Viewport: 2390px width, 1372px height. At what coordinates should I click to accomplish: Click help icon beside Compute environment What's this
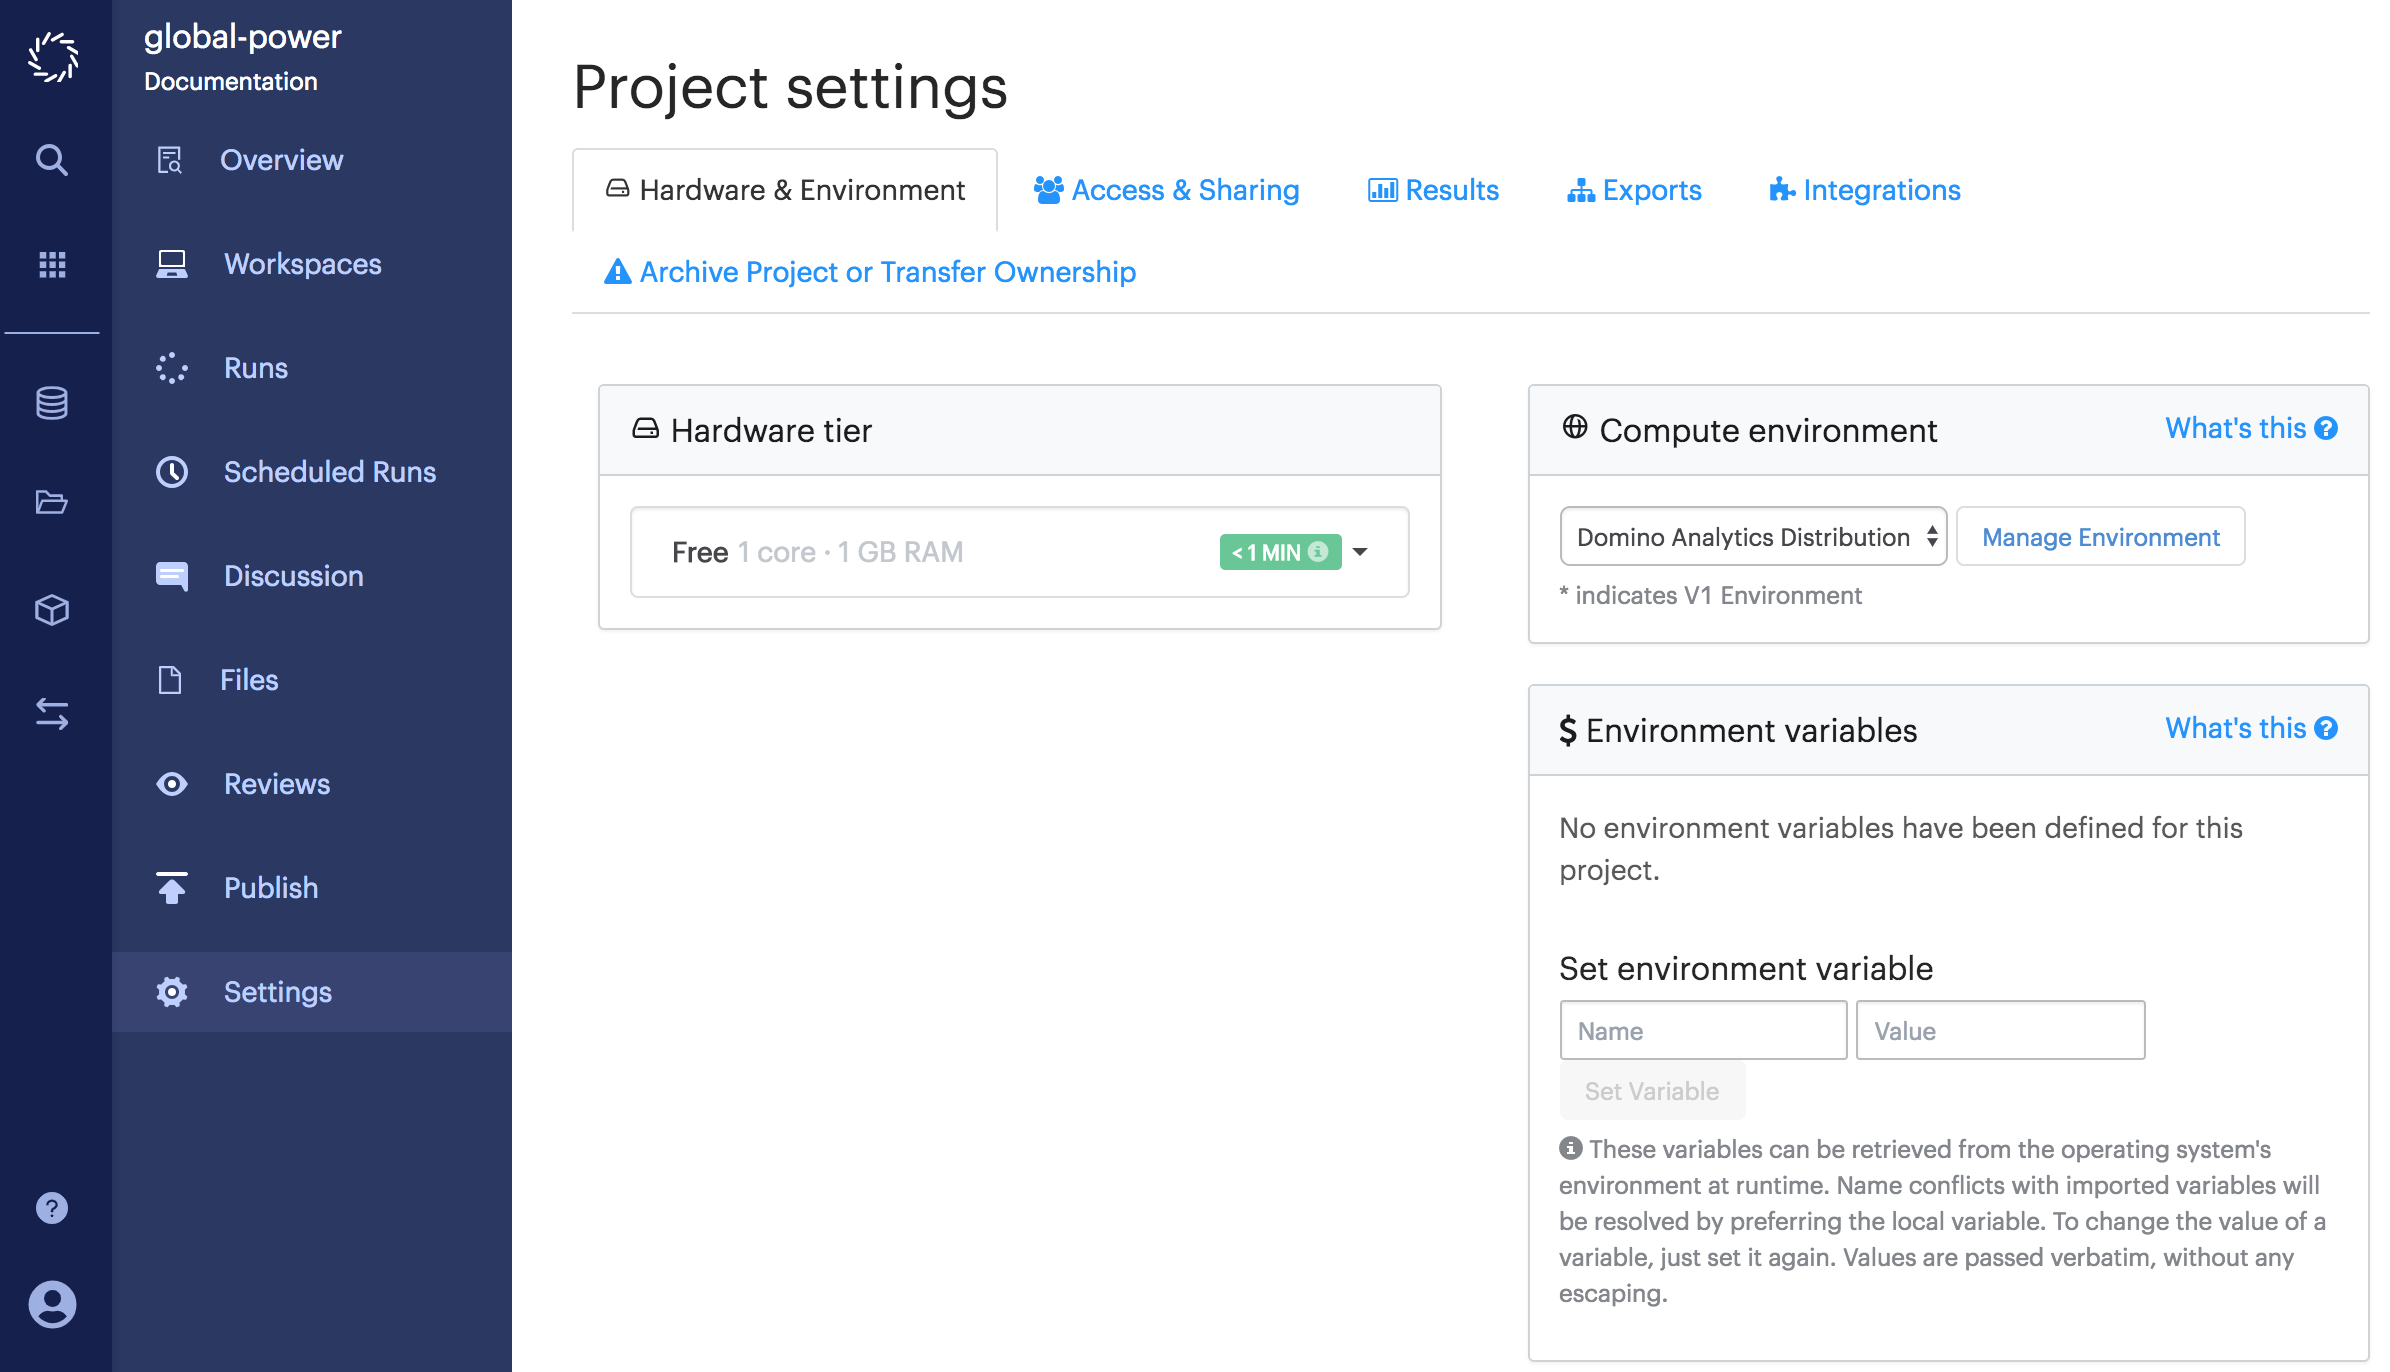click(2327, 428)
